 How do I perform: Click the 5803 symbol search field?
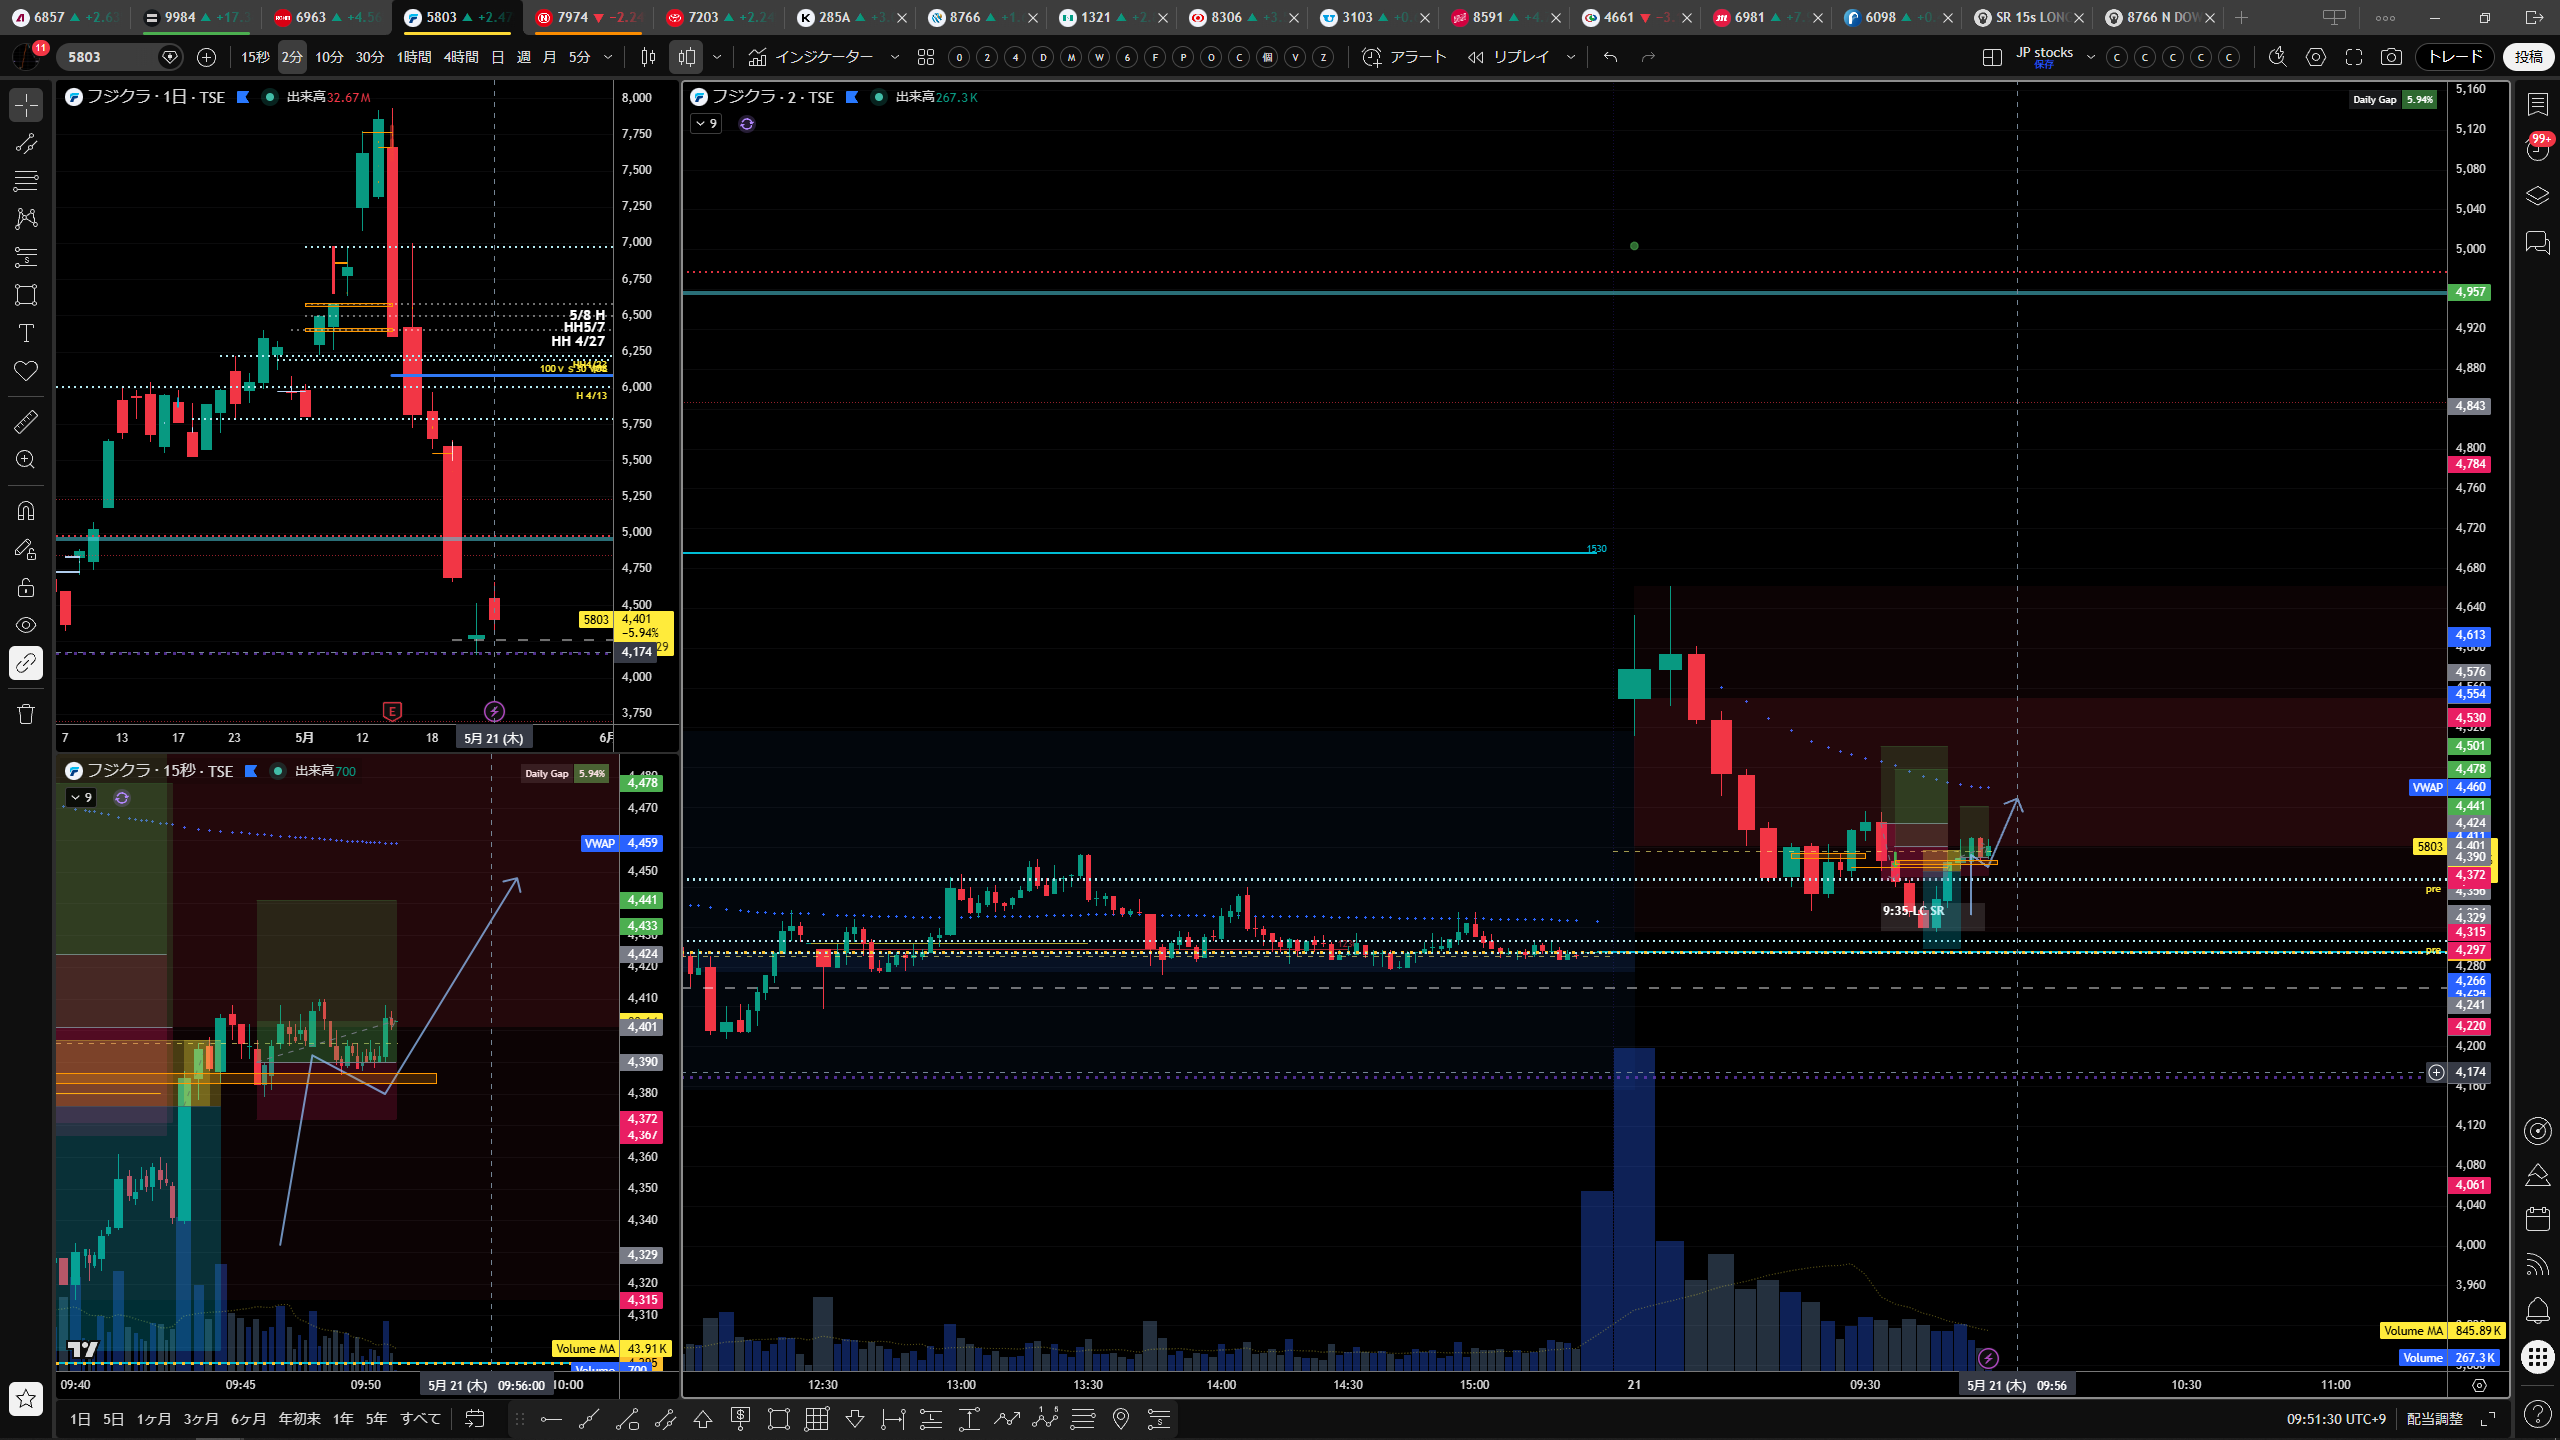(110, 57)
